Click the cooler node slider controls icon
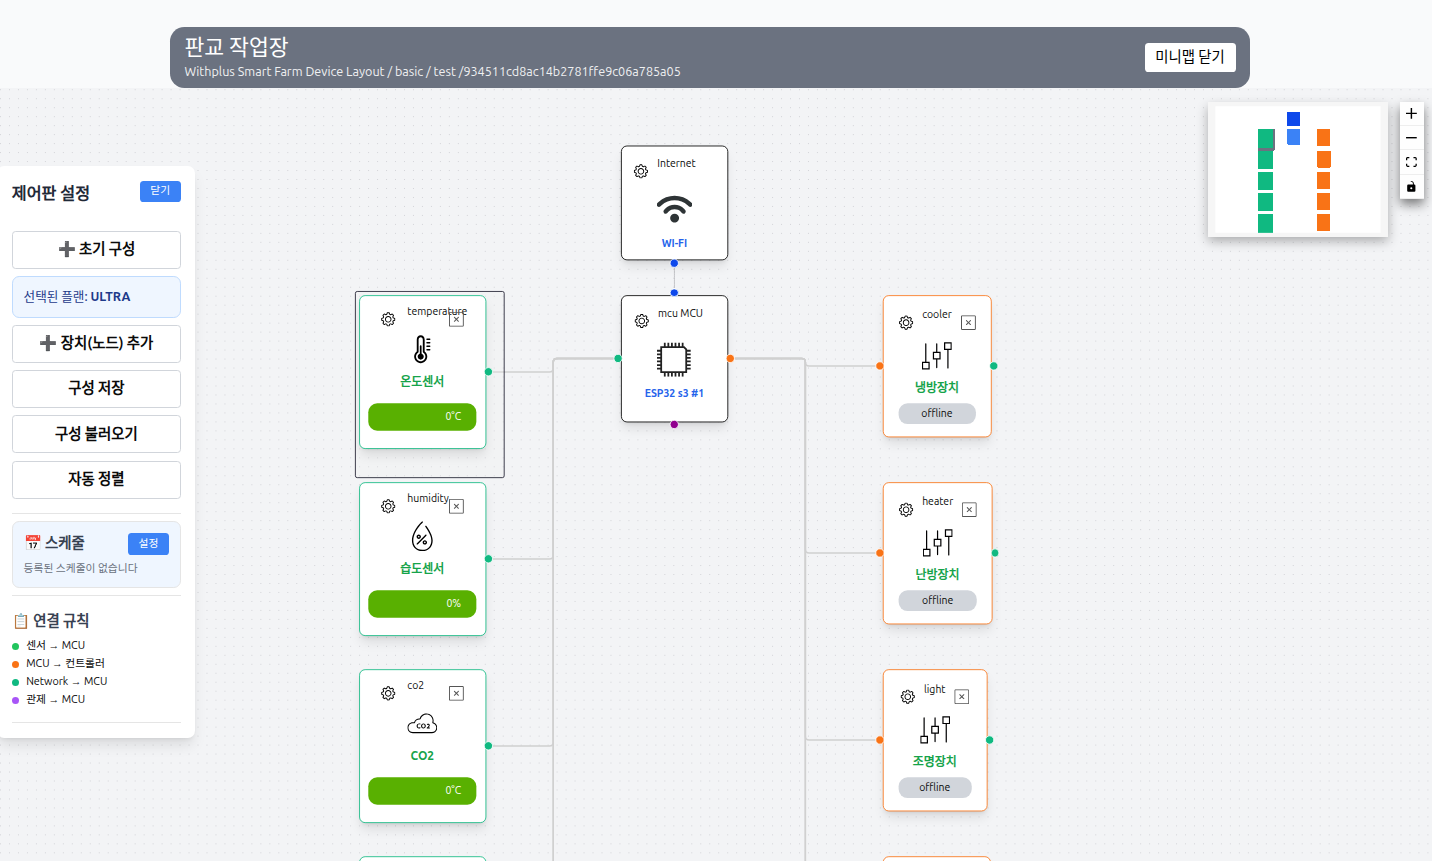Viewport: 1432px width, 861px height. click(x=937, y=355)
